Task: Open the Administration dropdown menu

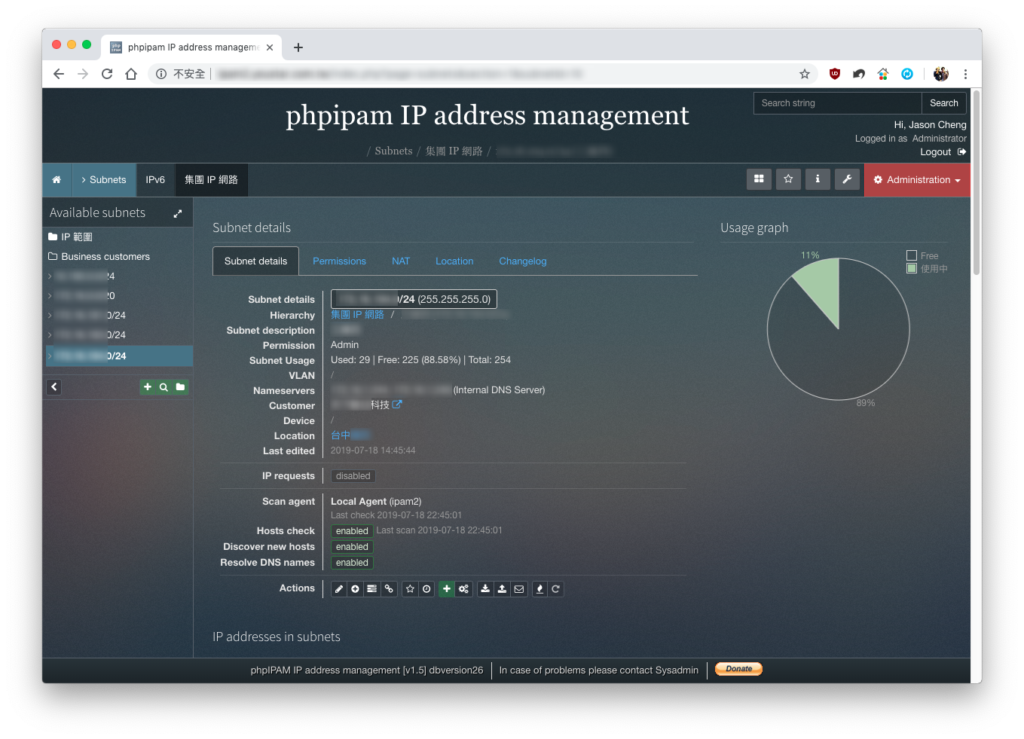Action: coord(917,180)
